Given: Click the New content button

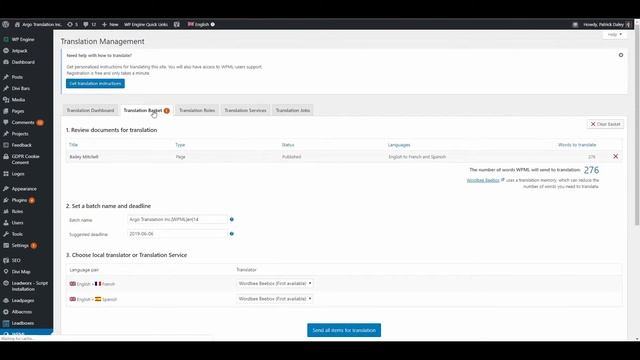Looking at the screenshot, I should [x=110, y=24].
